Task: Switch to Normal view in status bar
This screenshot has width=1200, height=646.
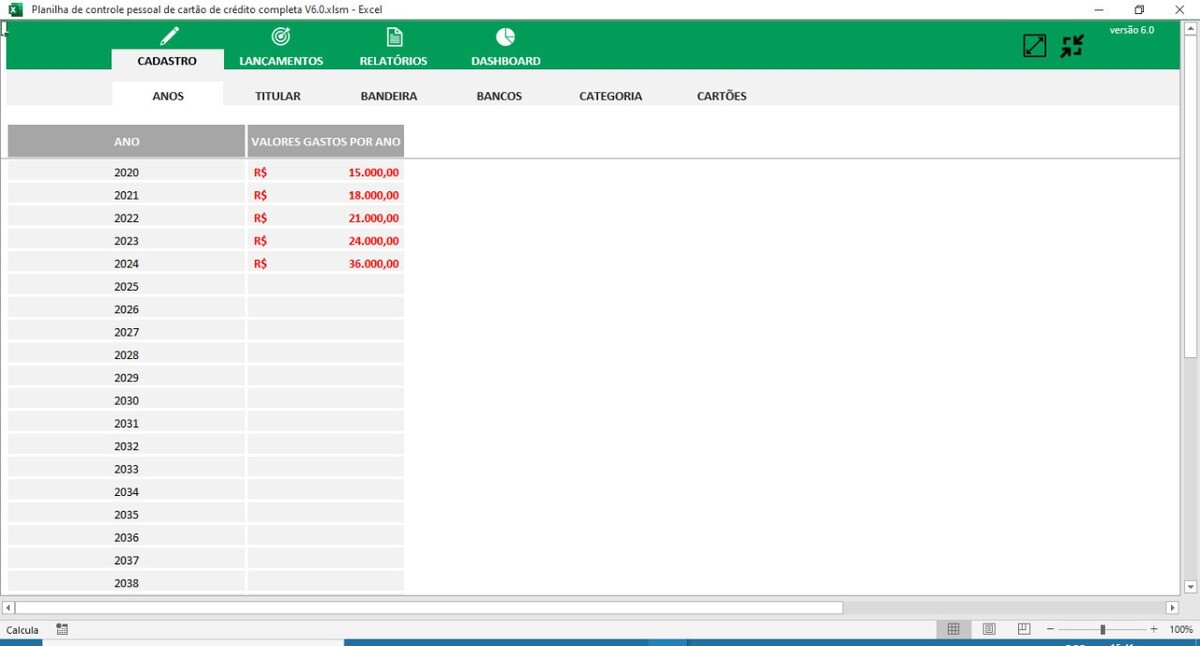Action: [953, 630]
